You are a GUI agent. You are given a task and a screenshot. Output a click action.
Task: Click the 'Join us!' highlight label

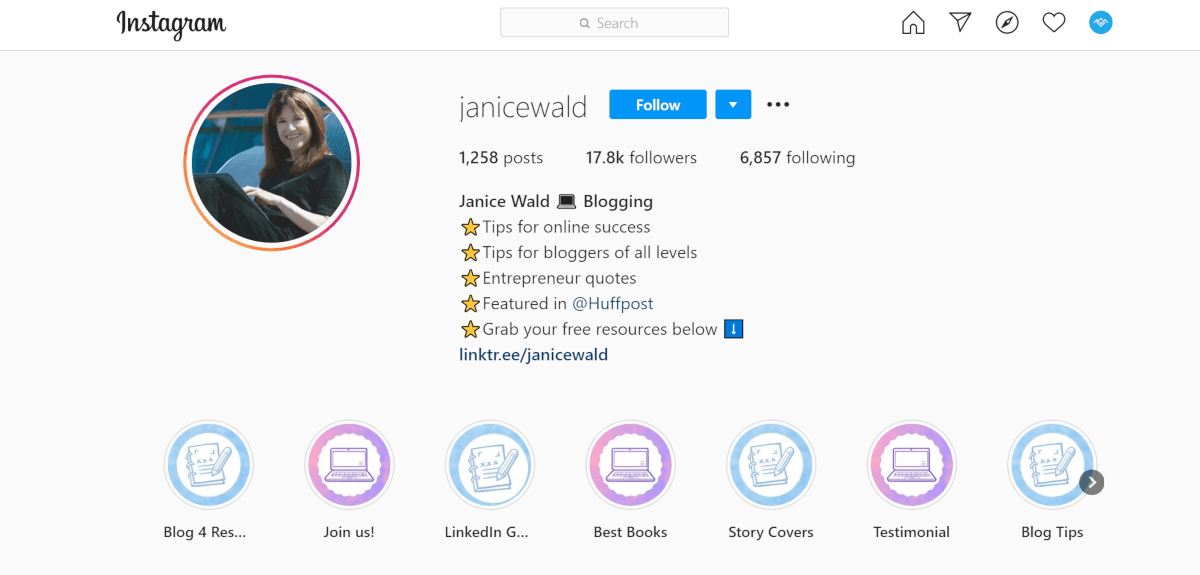(349, 532)
